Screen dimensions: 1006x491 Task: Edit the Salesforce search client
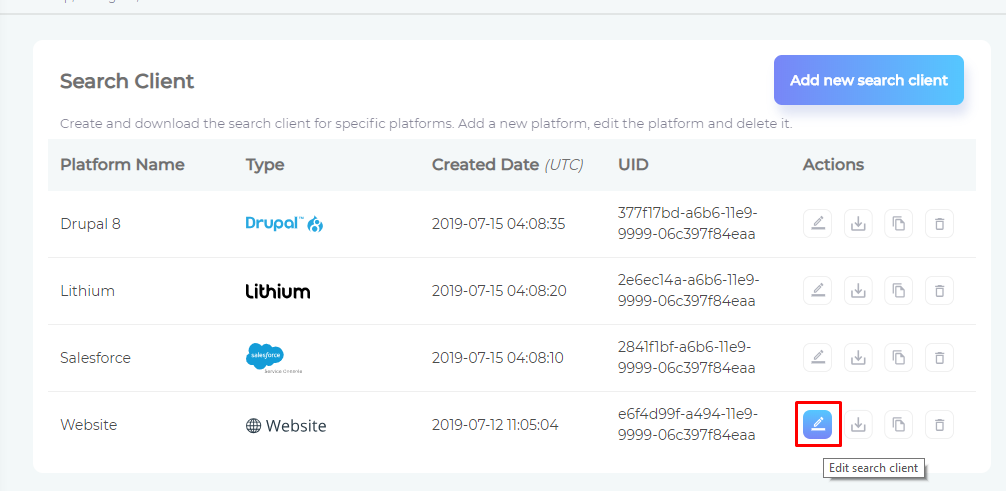coord(818,358)
